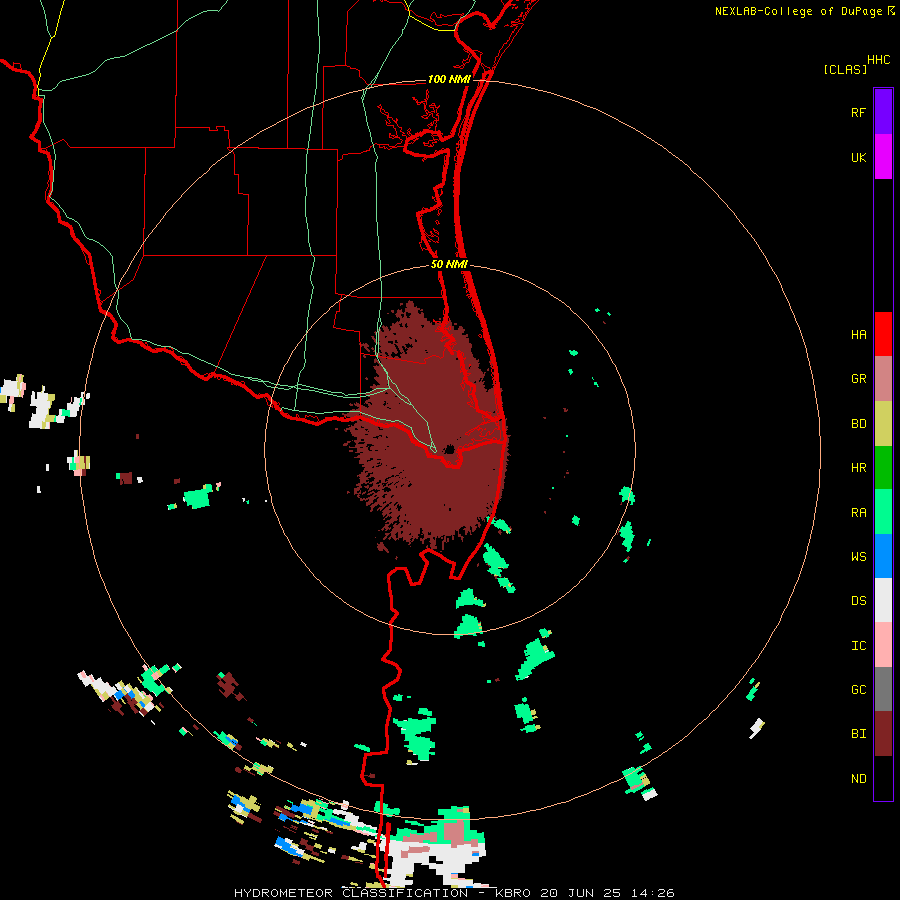Click the 'HHC' product label
Image resolution: width=900 pixels, height=900 pixels.
(x=879, y=60)
